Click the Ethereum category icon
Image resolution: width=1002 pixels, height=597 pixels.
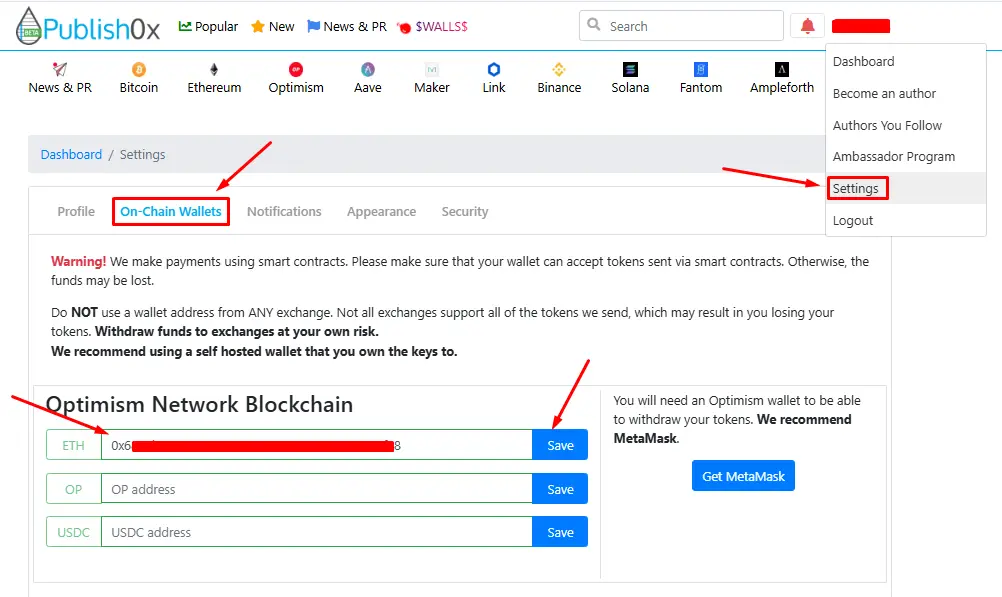point(214,69)
